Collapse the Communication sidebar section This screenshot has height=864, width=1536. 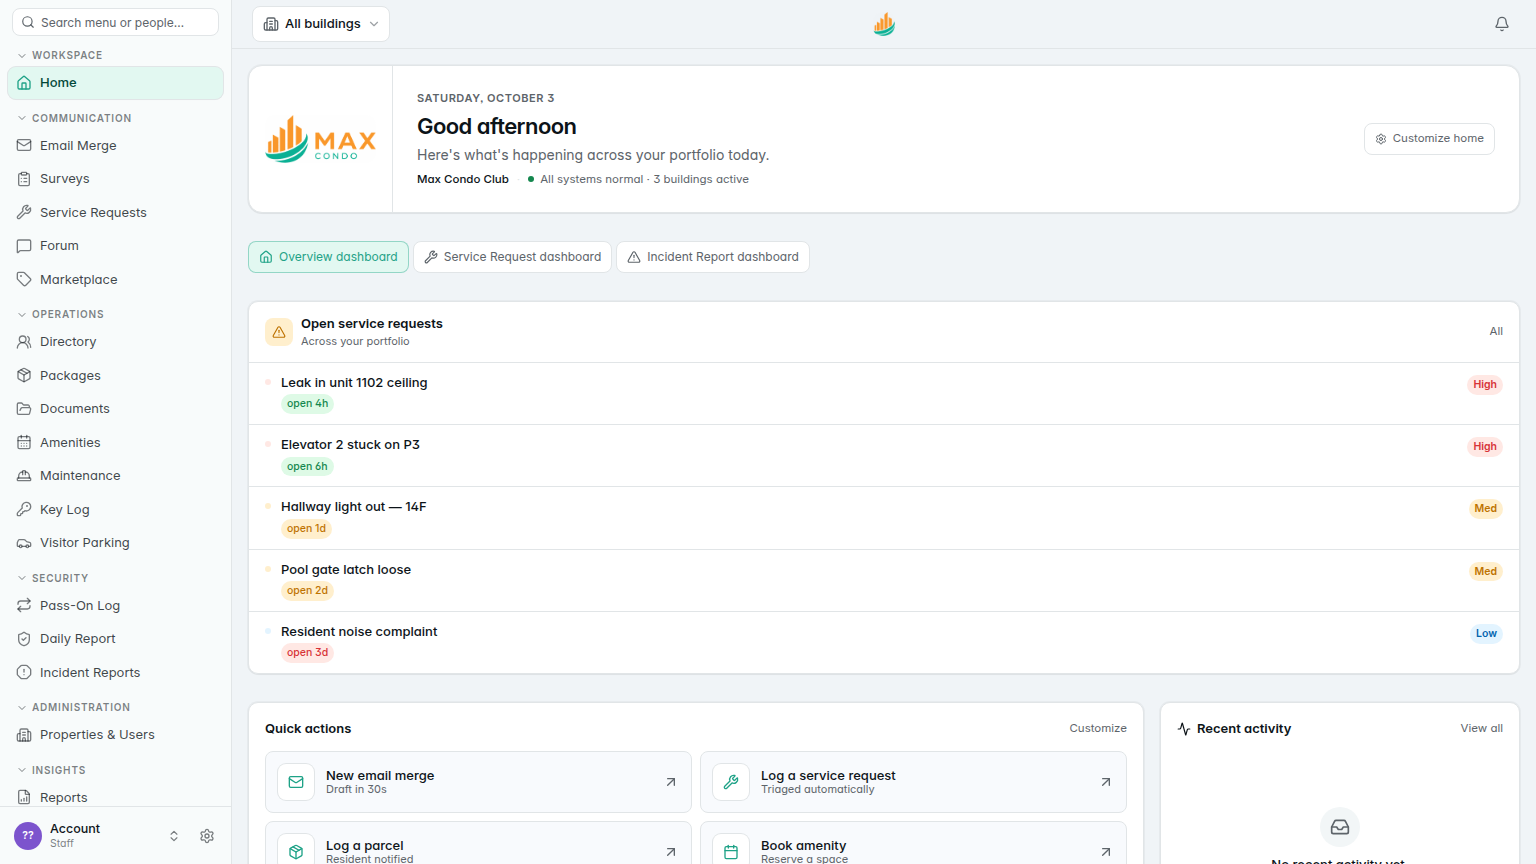[x=74, y=118]
